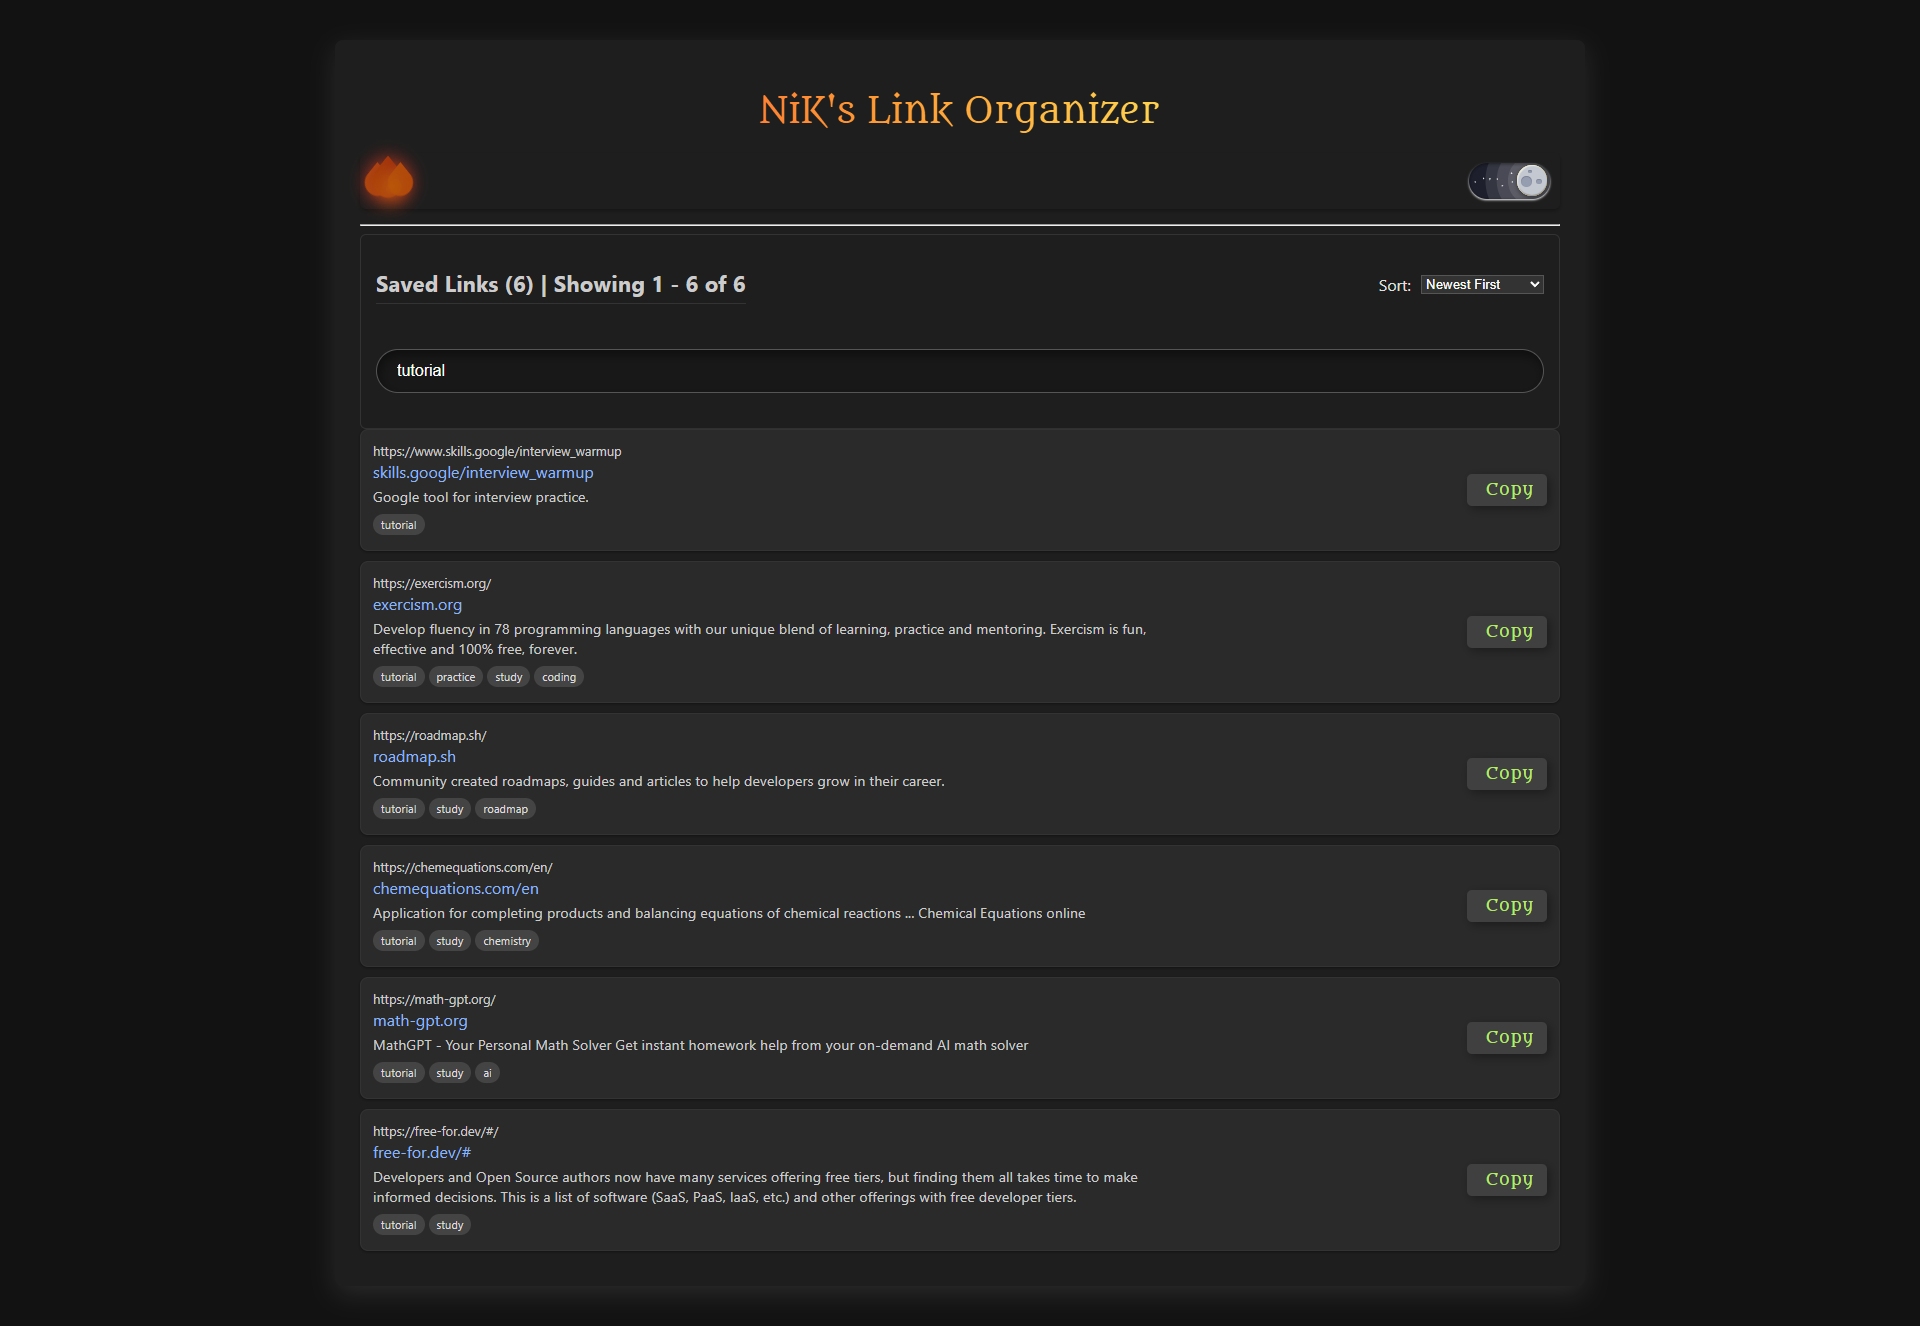
Task: Copy the math-gpt.org link
Action: pos(1506,1037)
